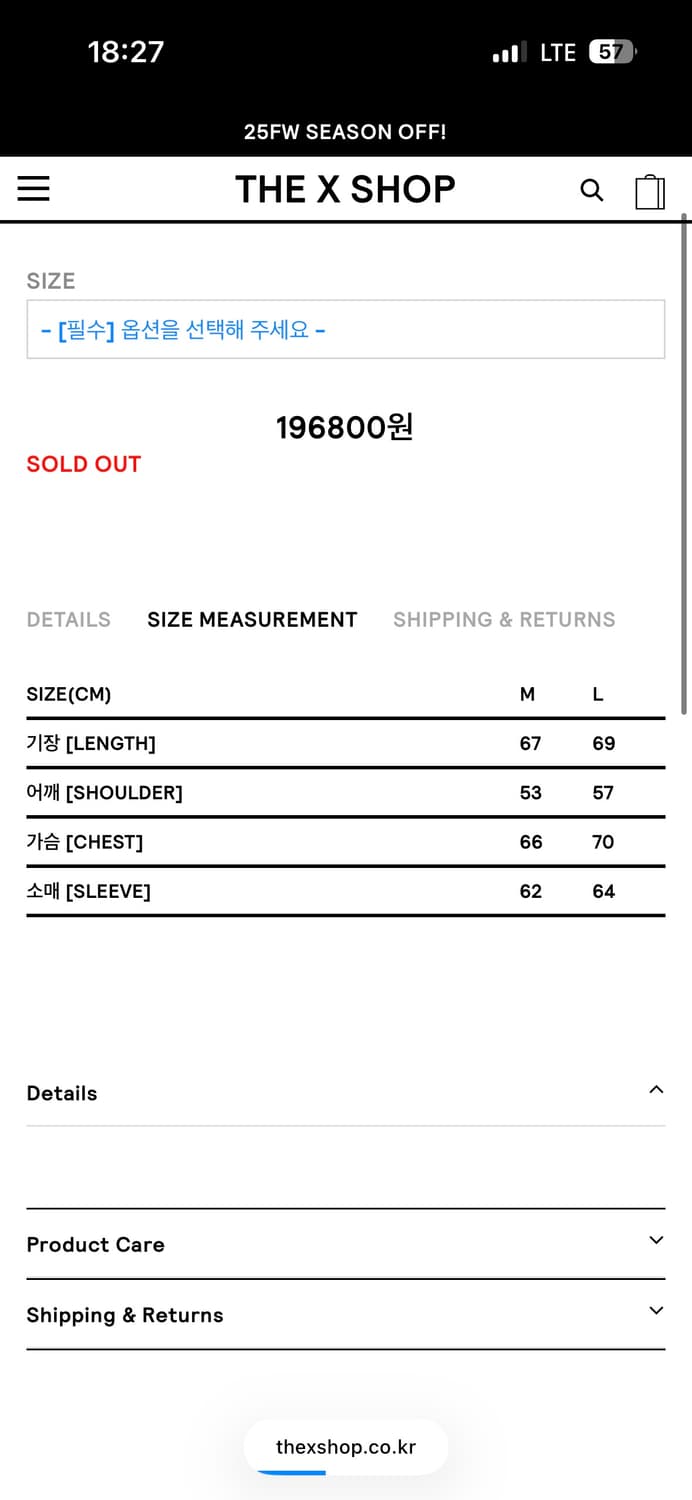Open the SIZE option dropdown
The image size is (692, 1500).
click(345, 329)
